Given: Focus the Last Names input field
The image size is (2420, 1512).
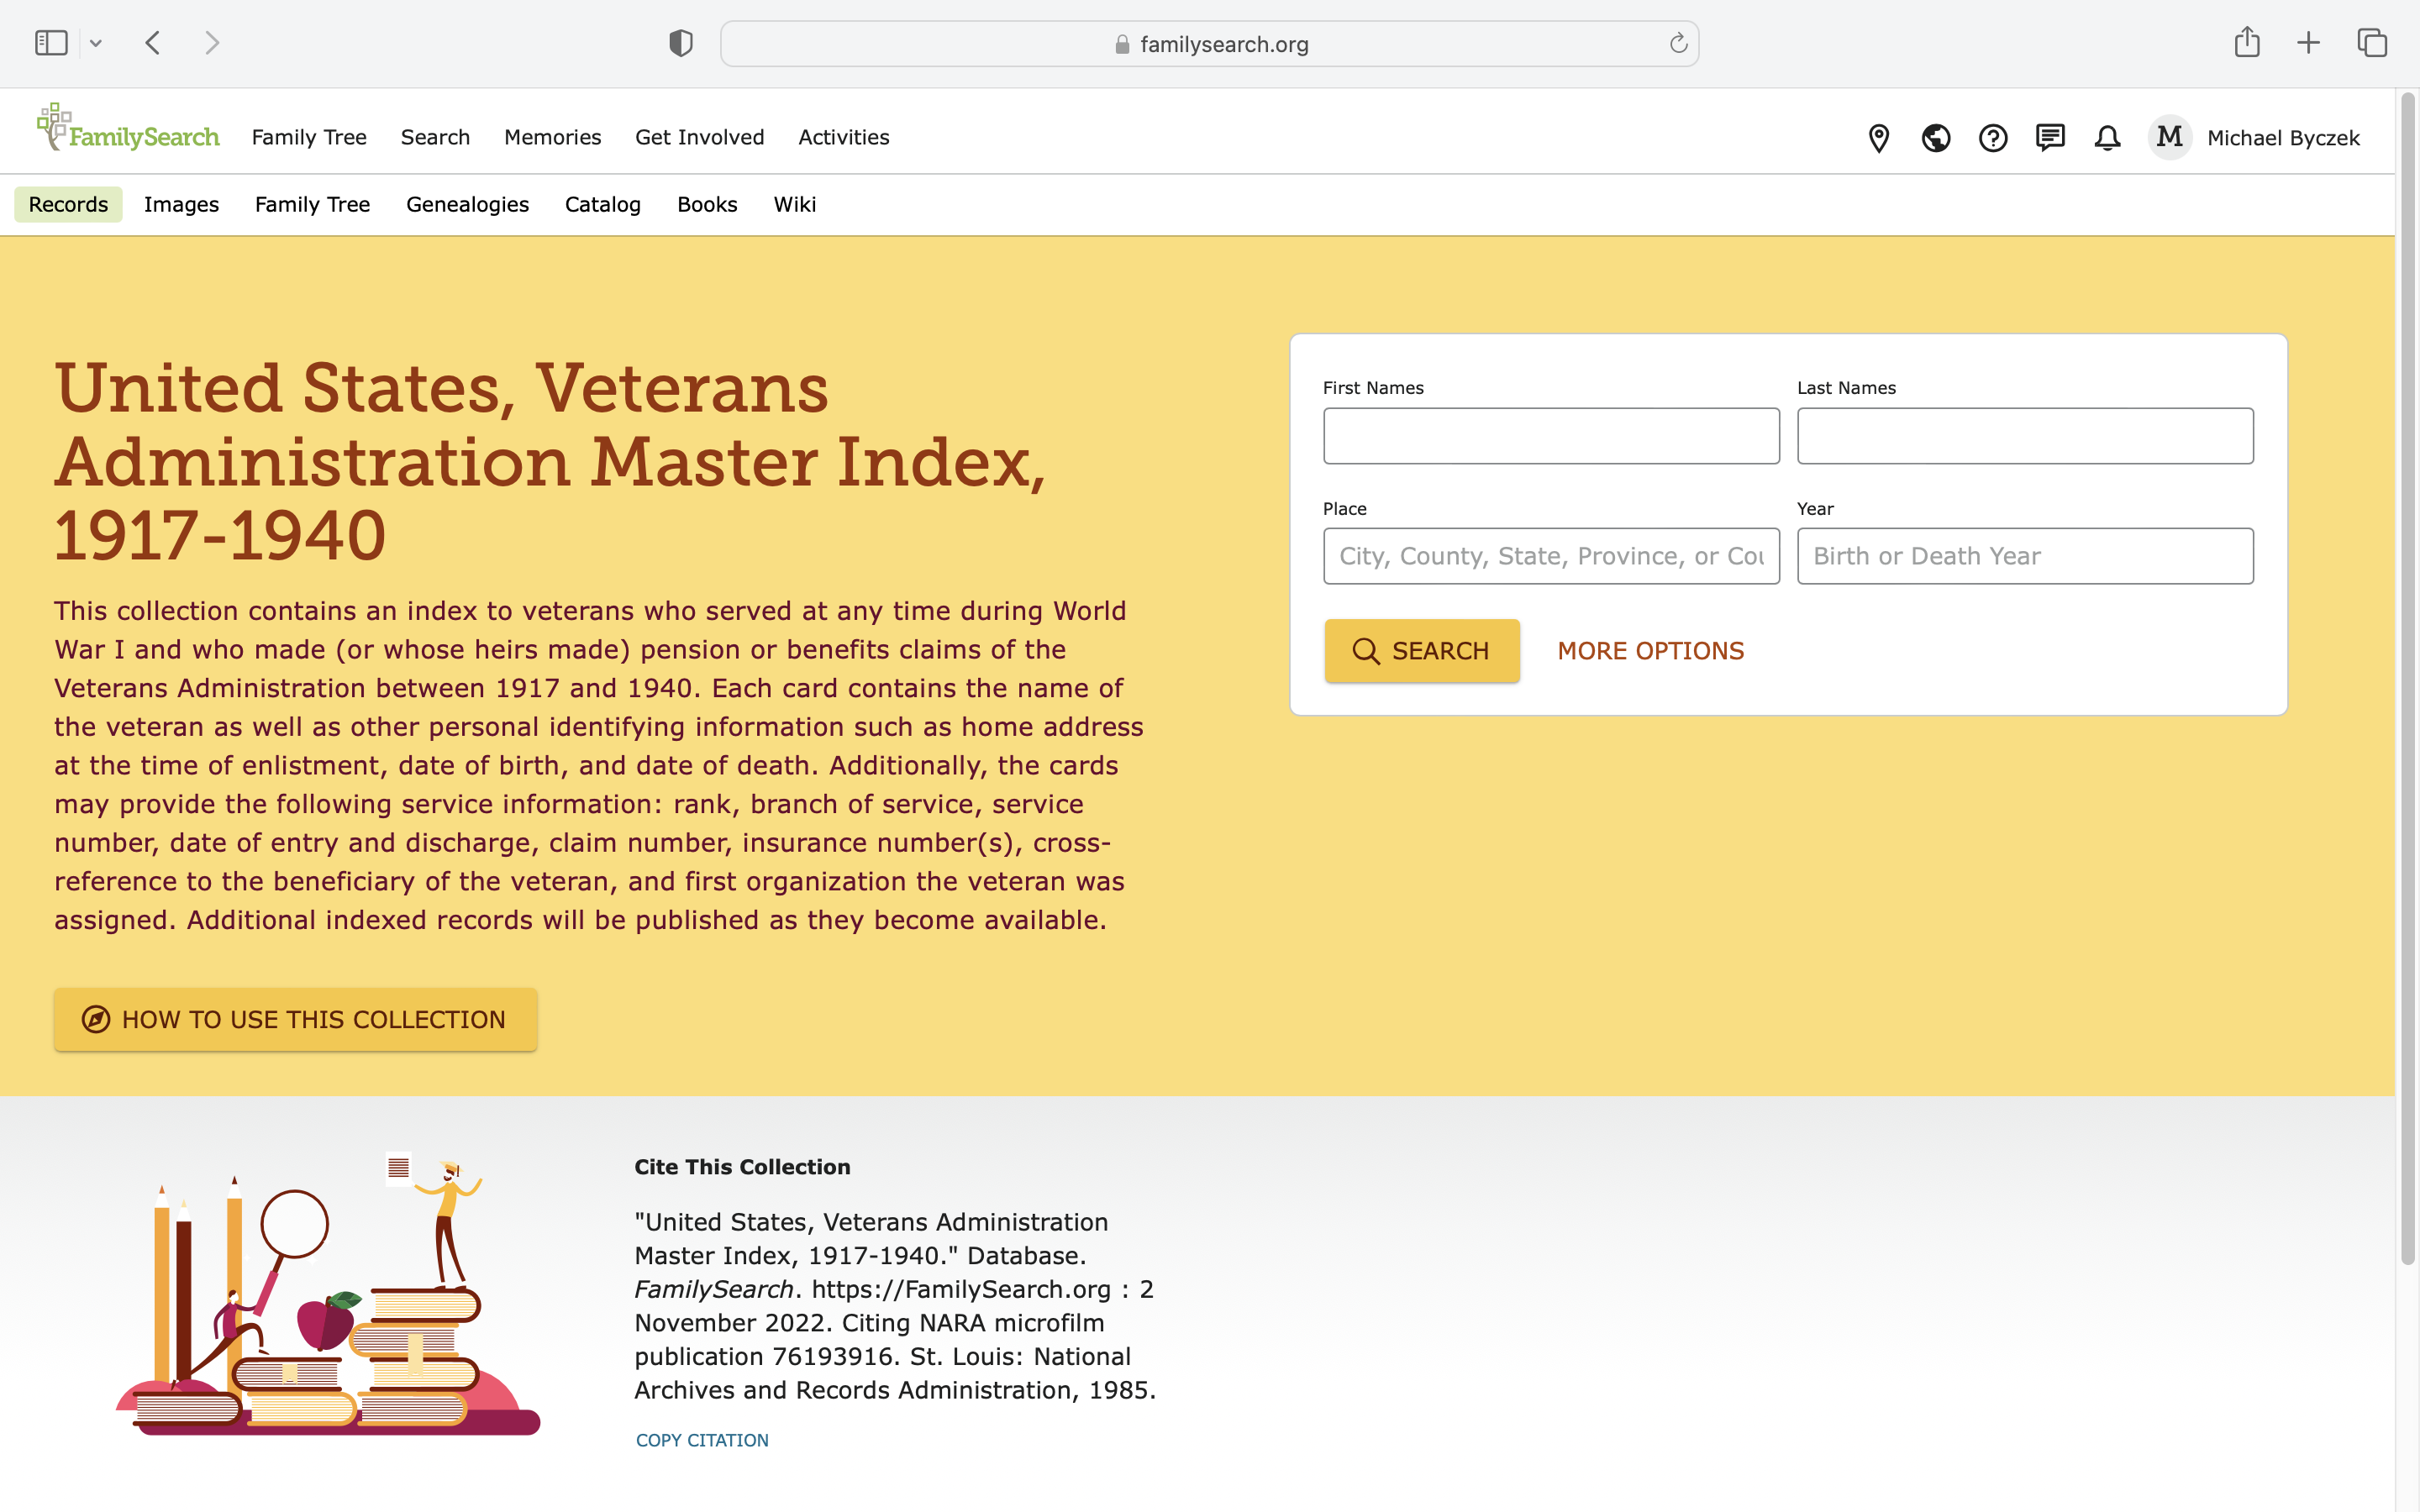Looking at the screenshot, I should (x=2024, y=436).
